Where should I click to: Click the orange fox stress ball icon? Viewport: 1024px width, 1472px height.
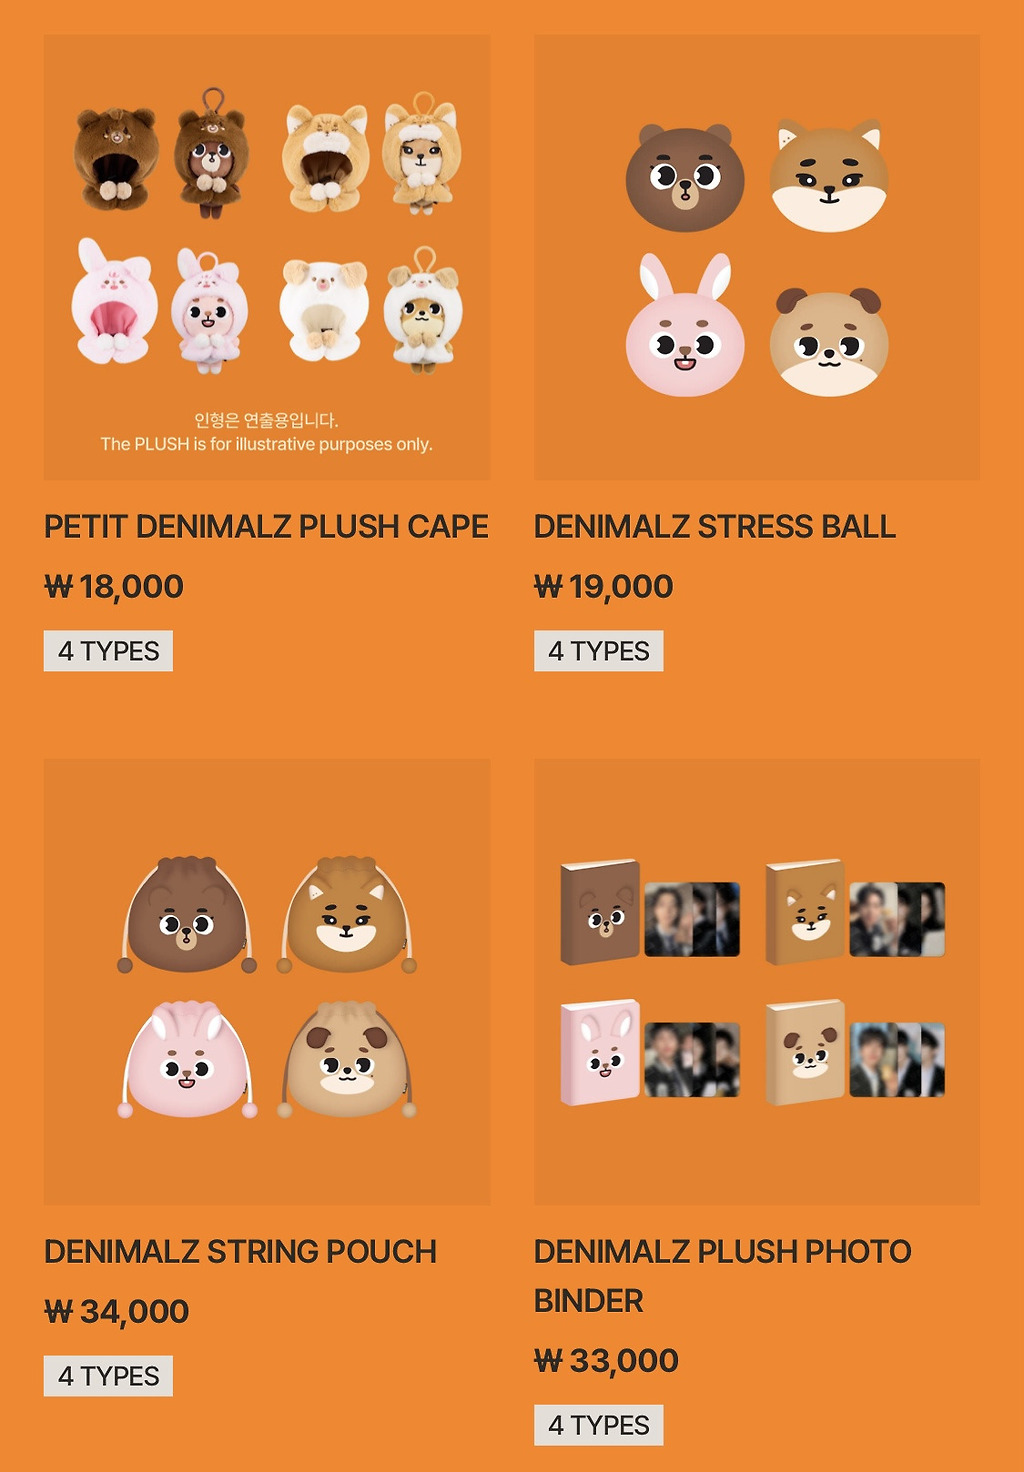(829, 176)
